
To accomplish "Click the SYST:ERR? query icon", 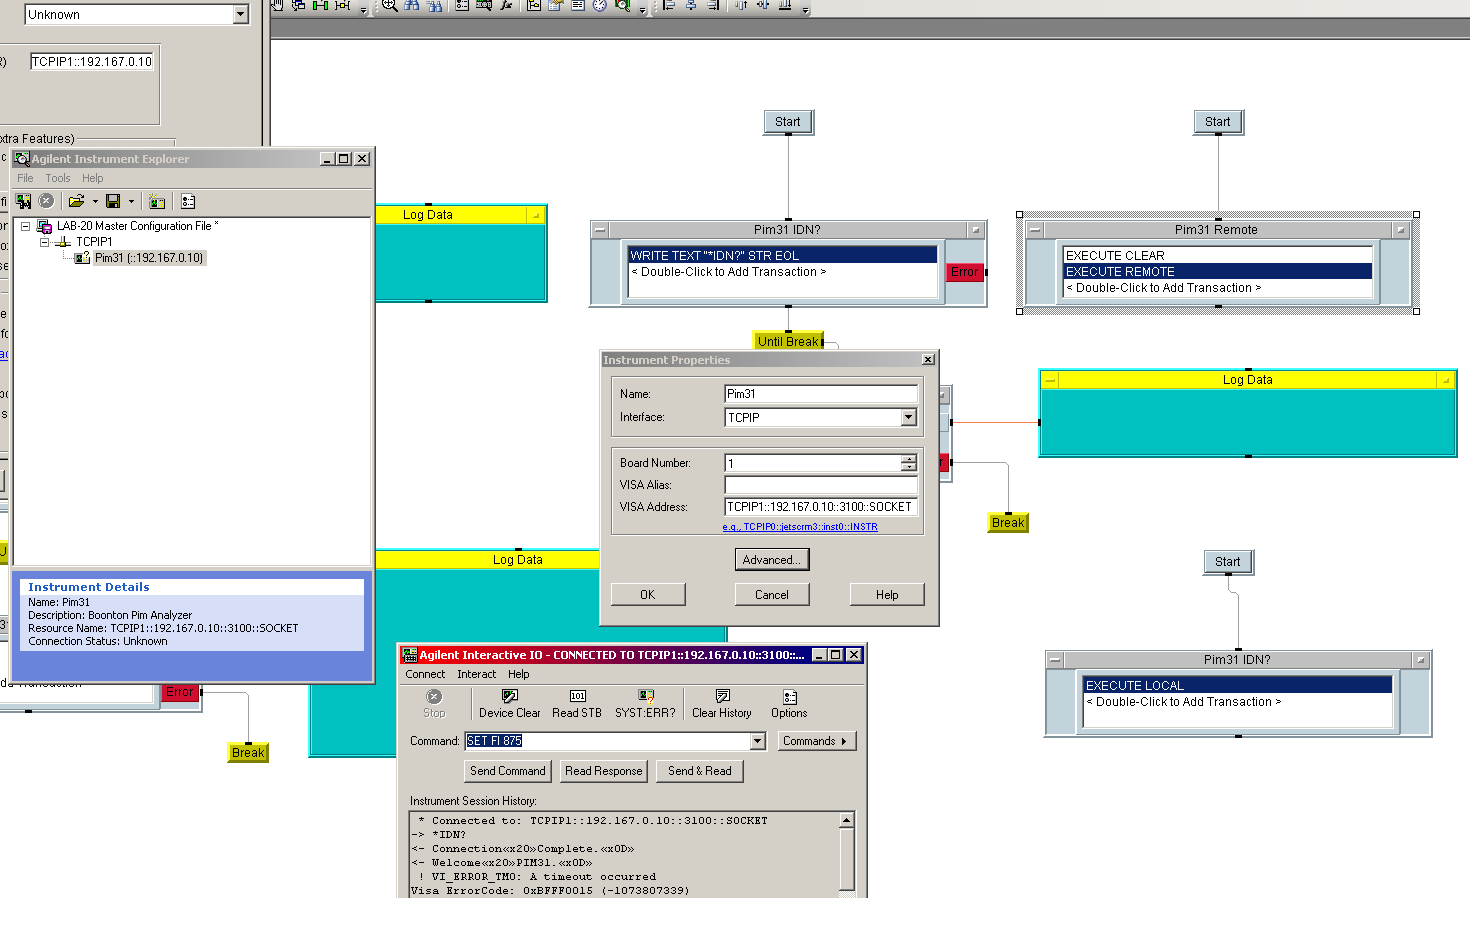I will (x=645, y=696).
